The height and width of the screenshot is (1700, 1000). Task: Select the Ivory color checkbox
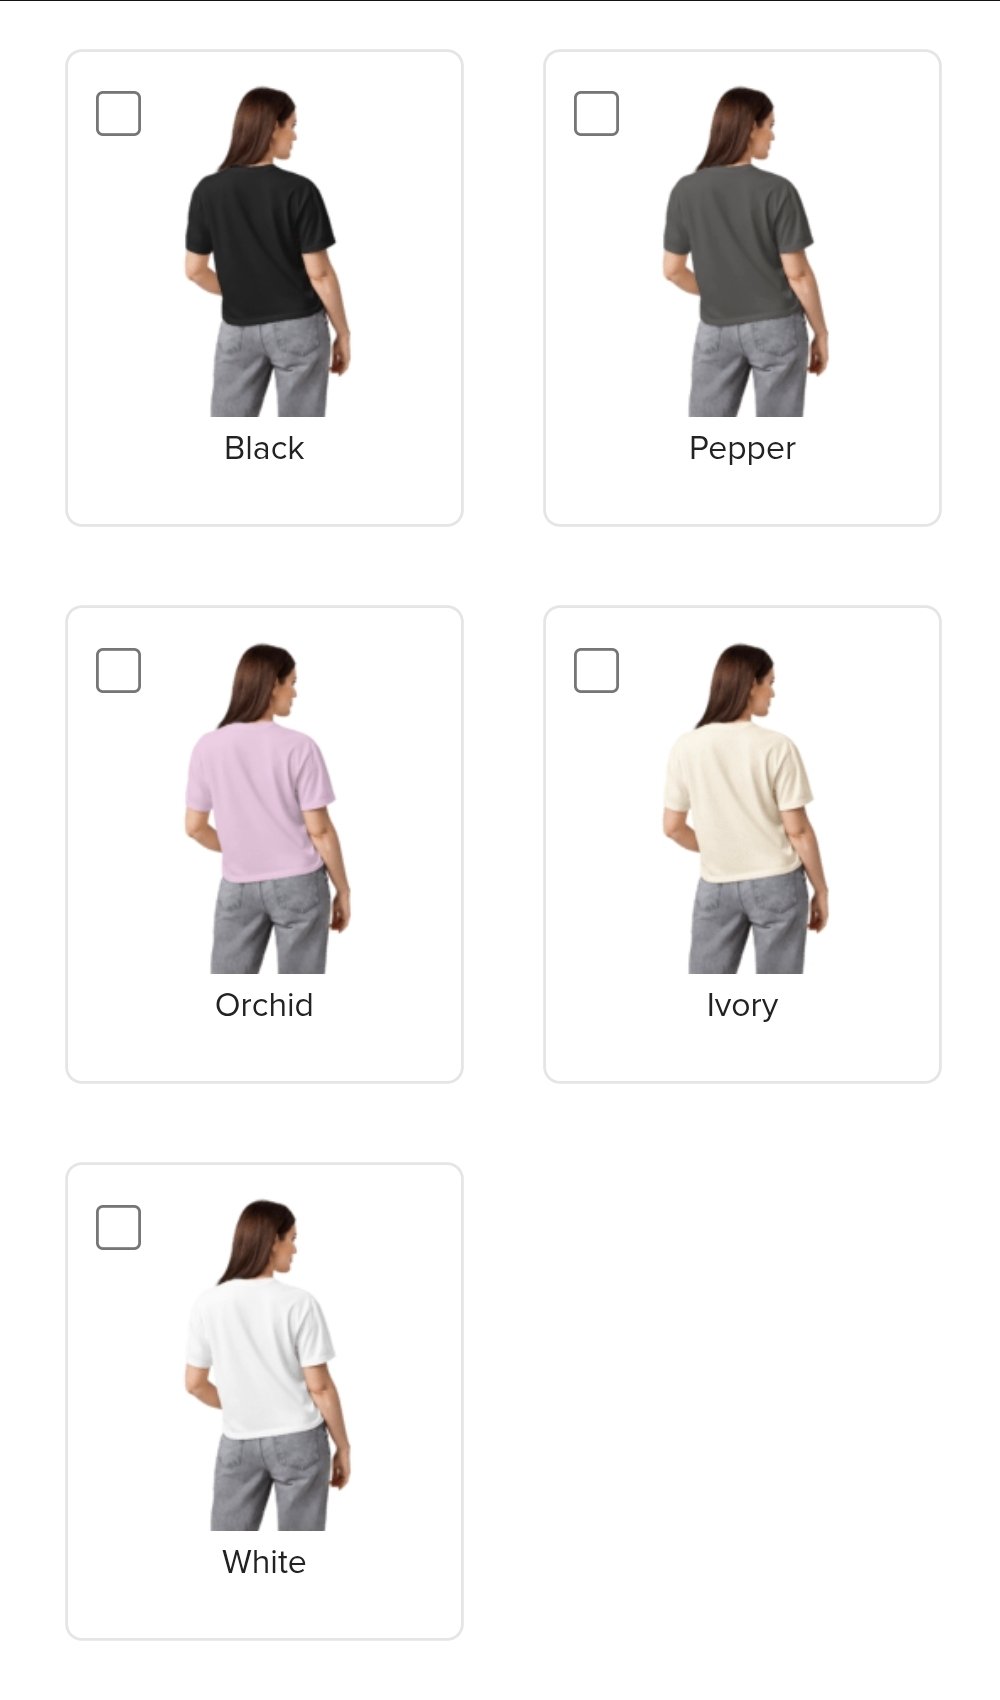(x=596, y=670)
